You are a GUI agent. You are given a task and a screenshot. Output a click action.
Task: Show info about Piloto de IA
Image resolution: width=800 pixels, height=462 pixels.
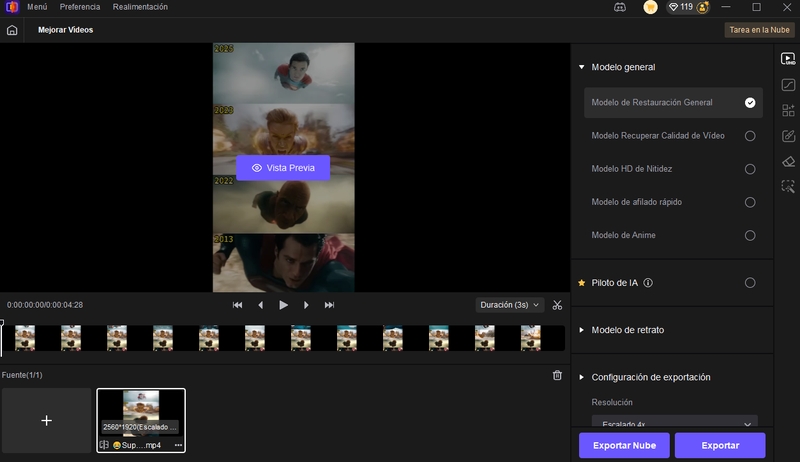(648, 283)
